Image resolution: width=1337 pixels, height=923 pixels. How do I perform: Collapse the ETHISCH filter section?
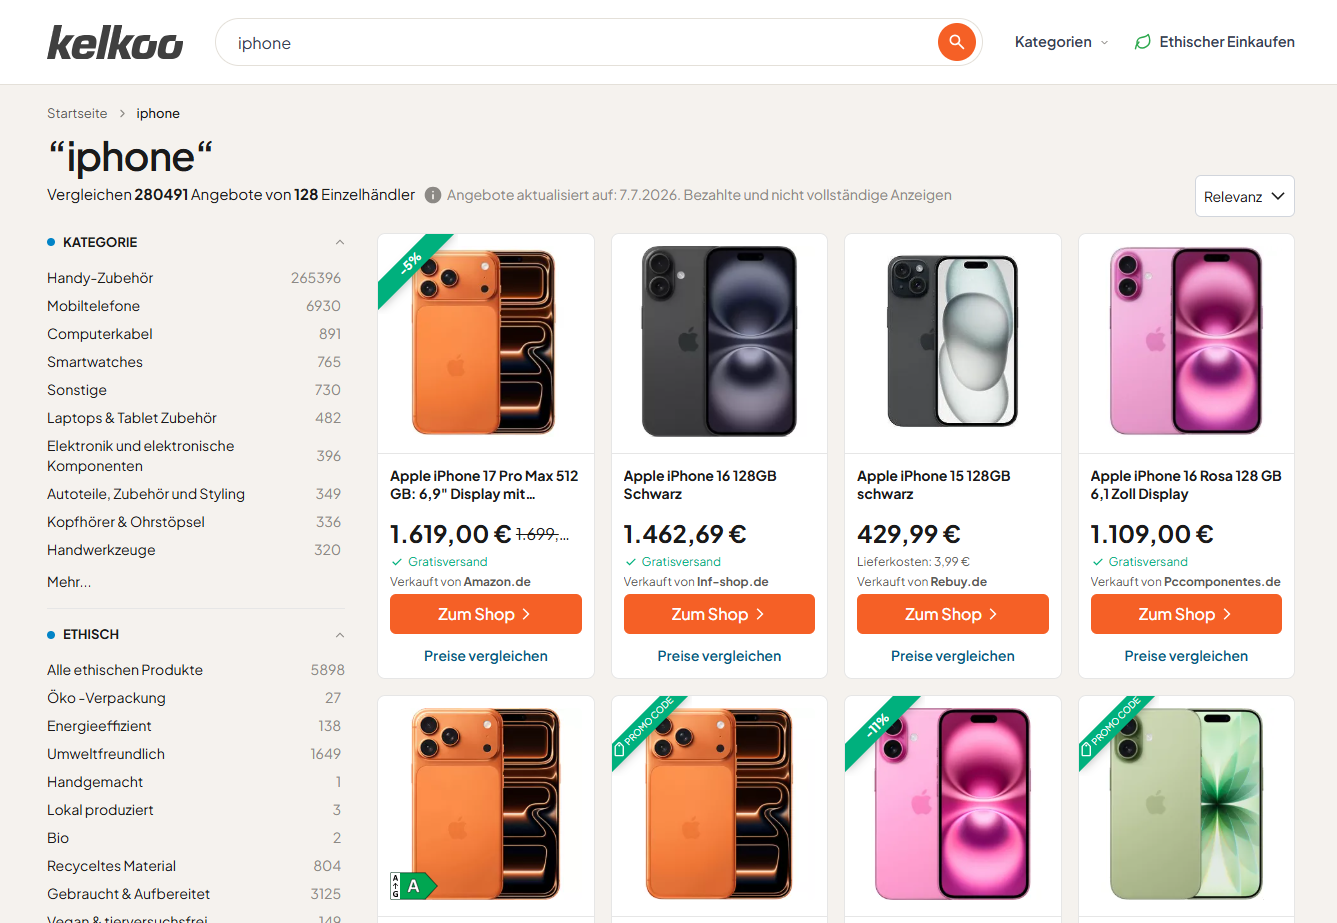coord(339,634)
